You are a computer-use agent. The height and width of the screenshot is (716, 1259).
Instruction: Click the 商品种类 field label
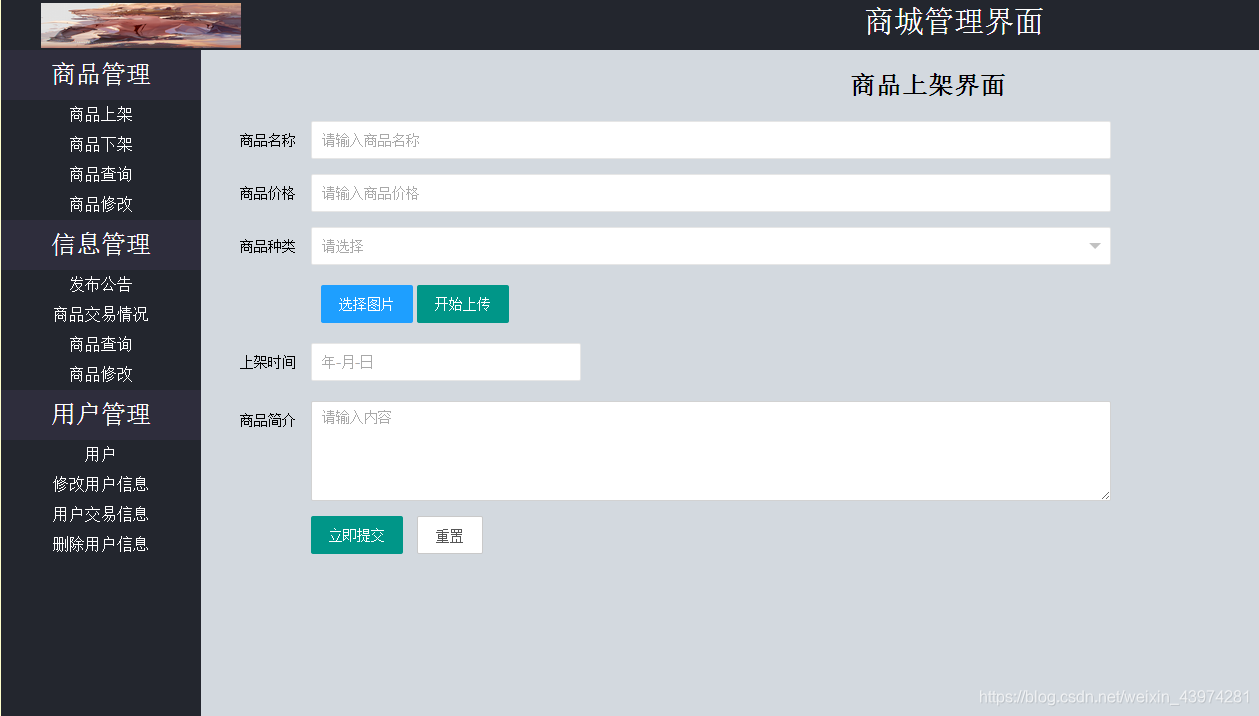267,247
